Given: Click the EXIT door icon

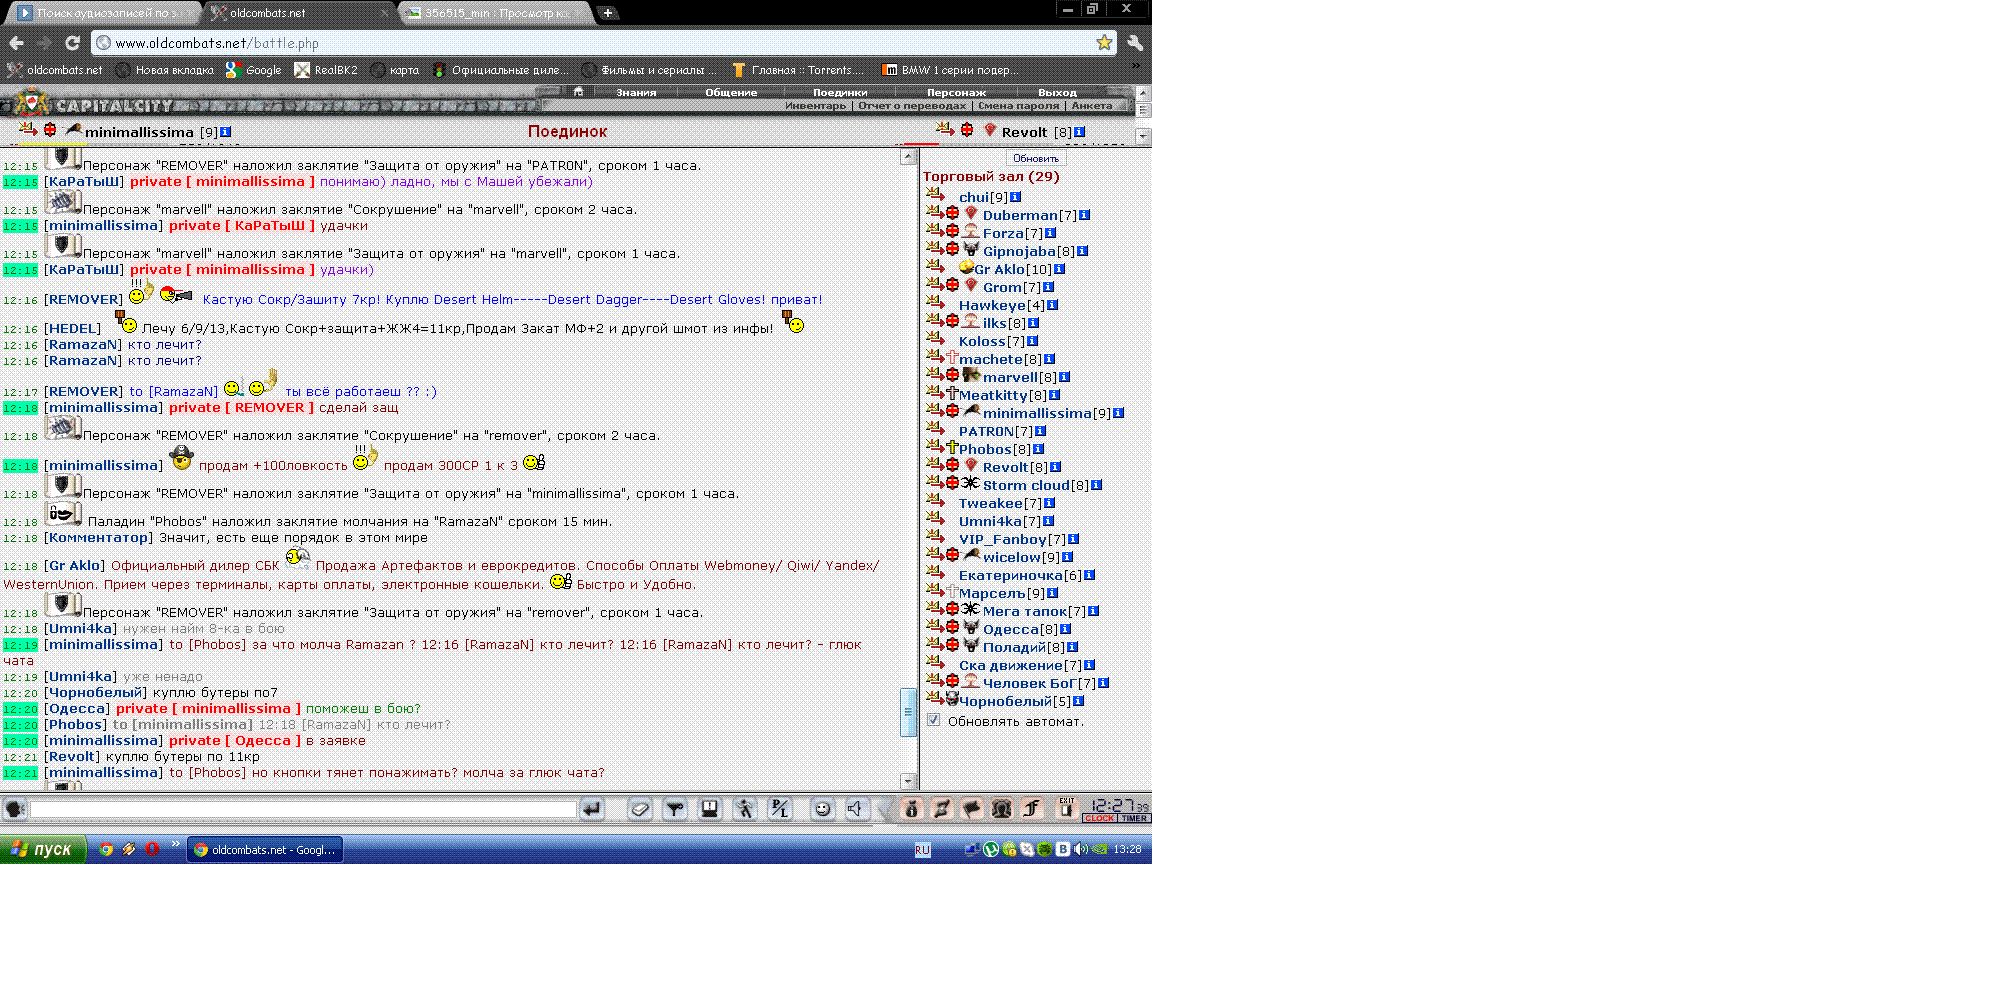Looking at the screenshot, I should tap(1067, 808).
